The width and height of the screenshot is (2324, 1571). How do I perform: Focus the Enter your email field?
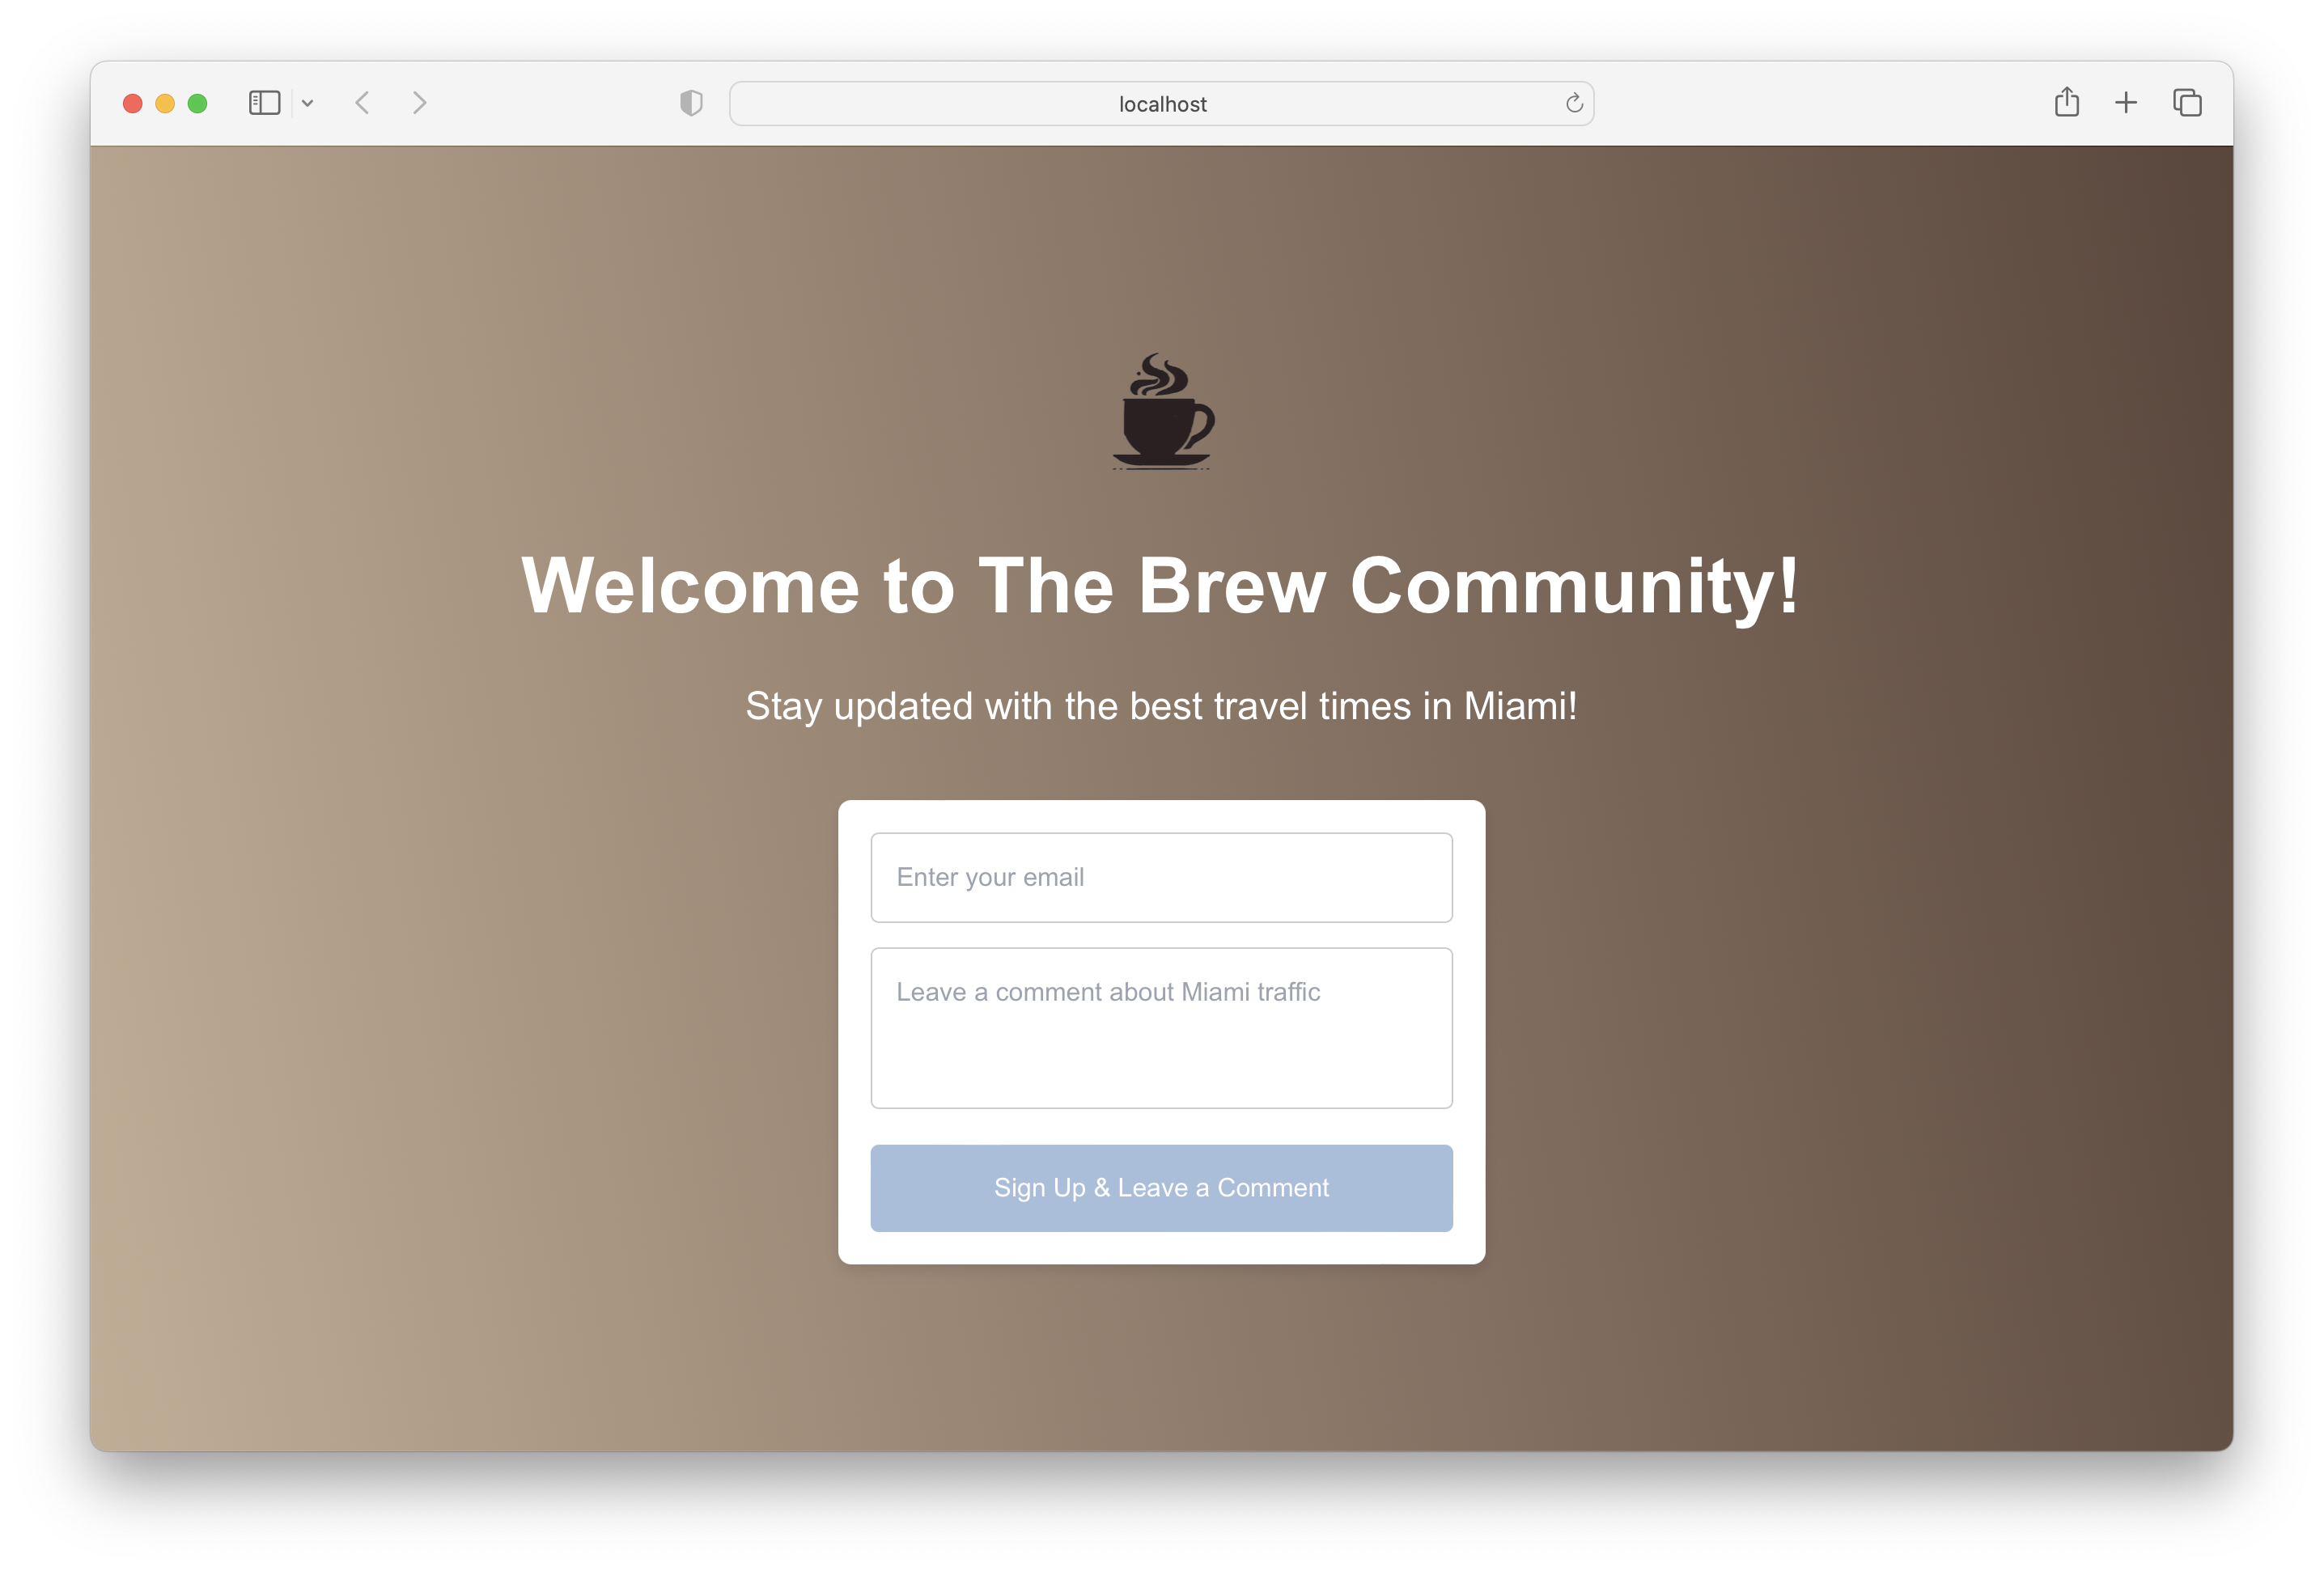point(1161,877)
